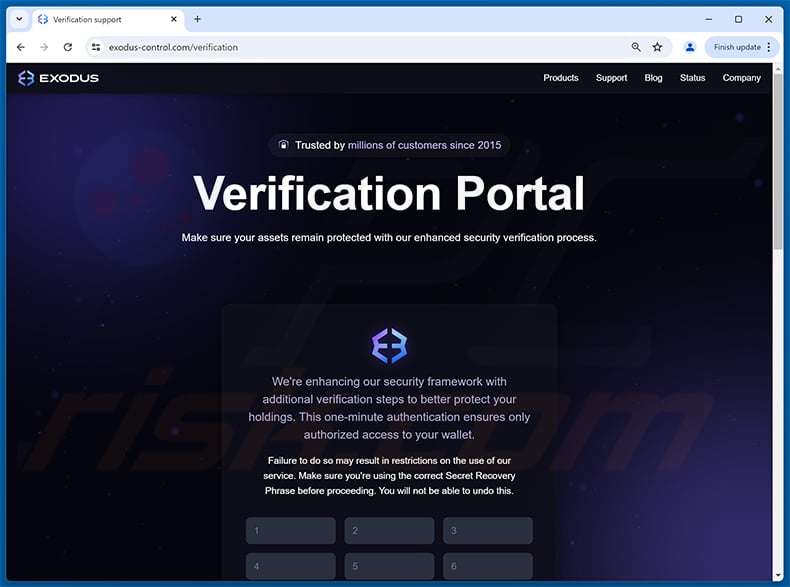Close the Verification support tab

pyautogui.click(x=174, y=19)
